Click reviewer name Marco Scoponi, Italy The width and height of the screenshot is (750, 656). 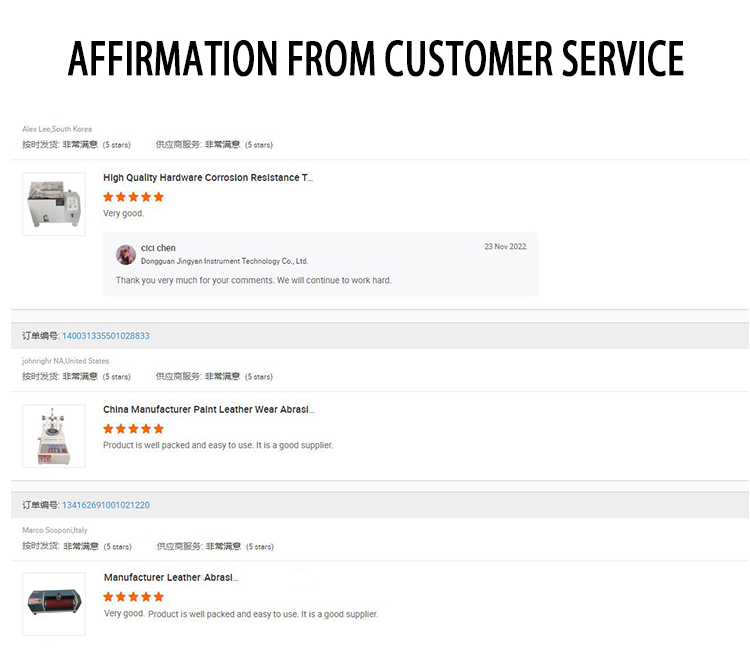(x=55, y=530)
